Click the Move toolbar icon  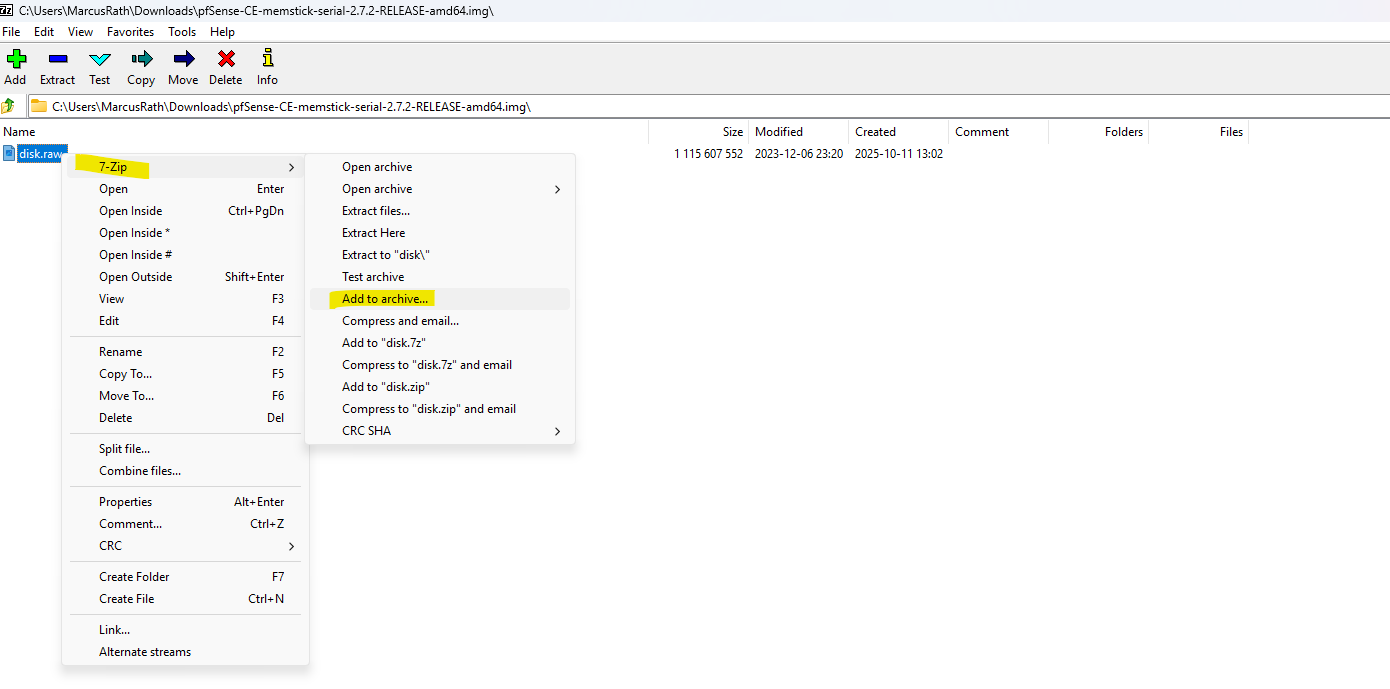coord(183,59)
